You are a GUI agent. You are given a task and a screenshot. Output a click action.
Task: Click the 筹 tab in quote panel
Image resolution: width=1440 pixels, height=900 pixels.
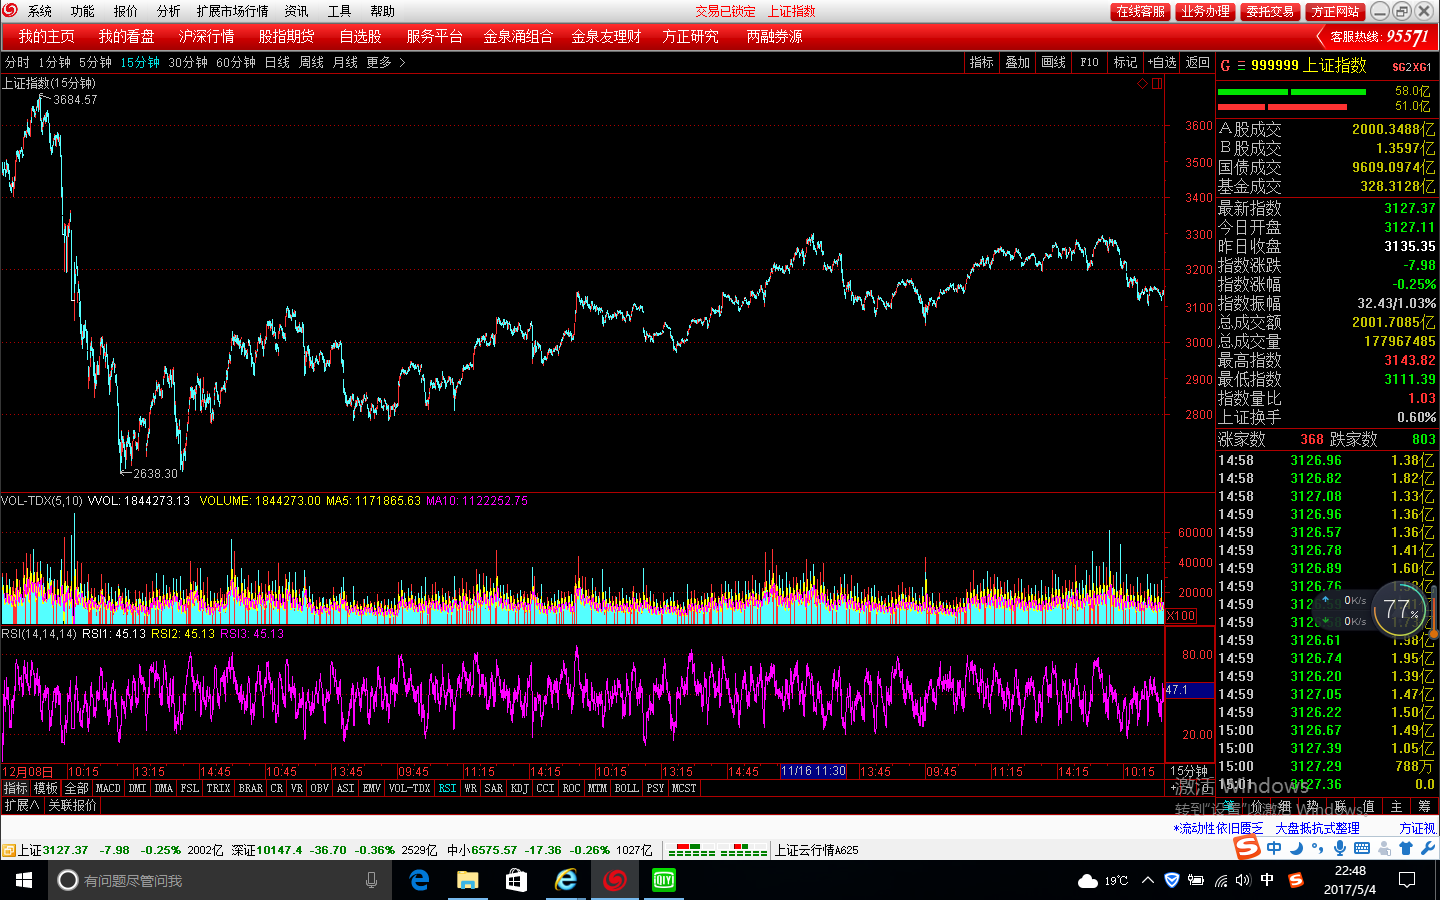(x=1424, y=806)
